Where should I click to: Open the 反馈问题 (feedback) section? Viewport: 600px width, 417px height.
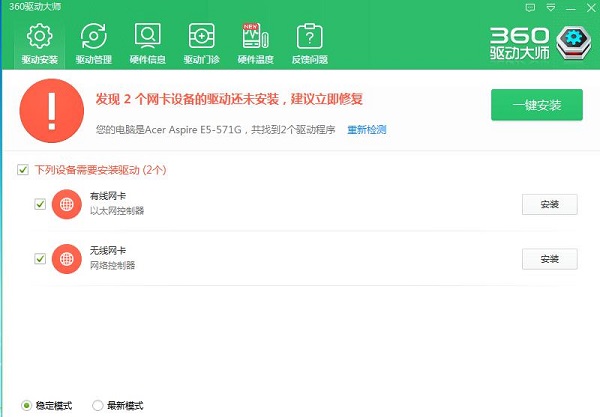pos(309,44)
